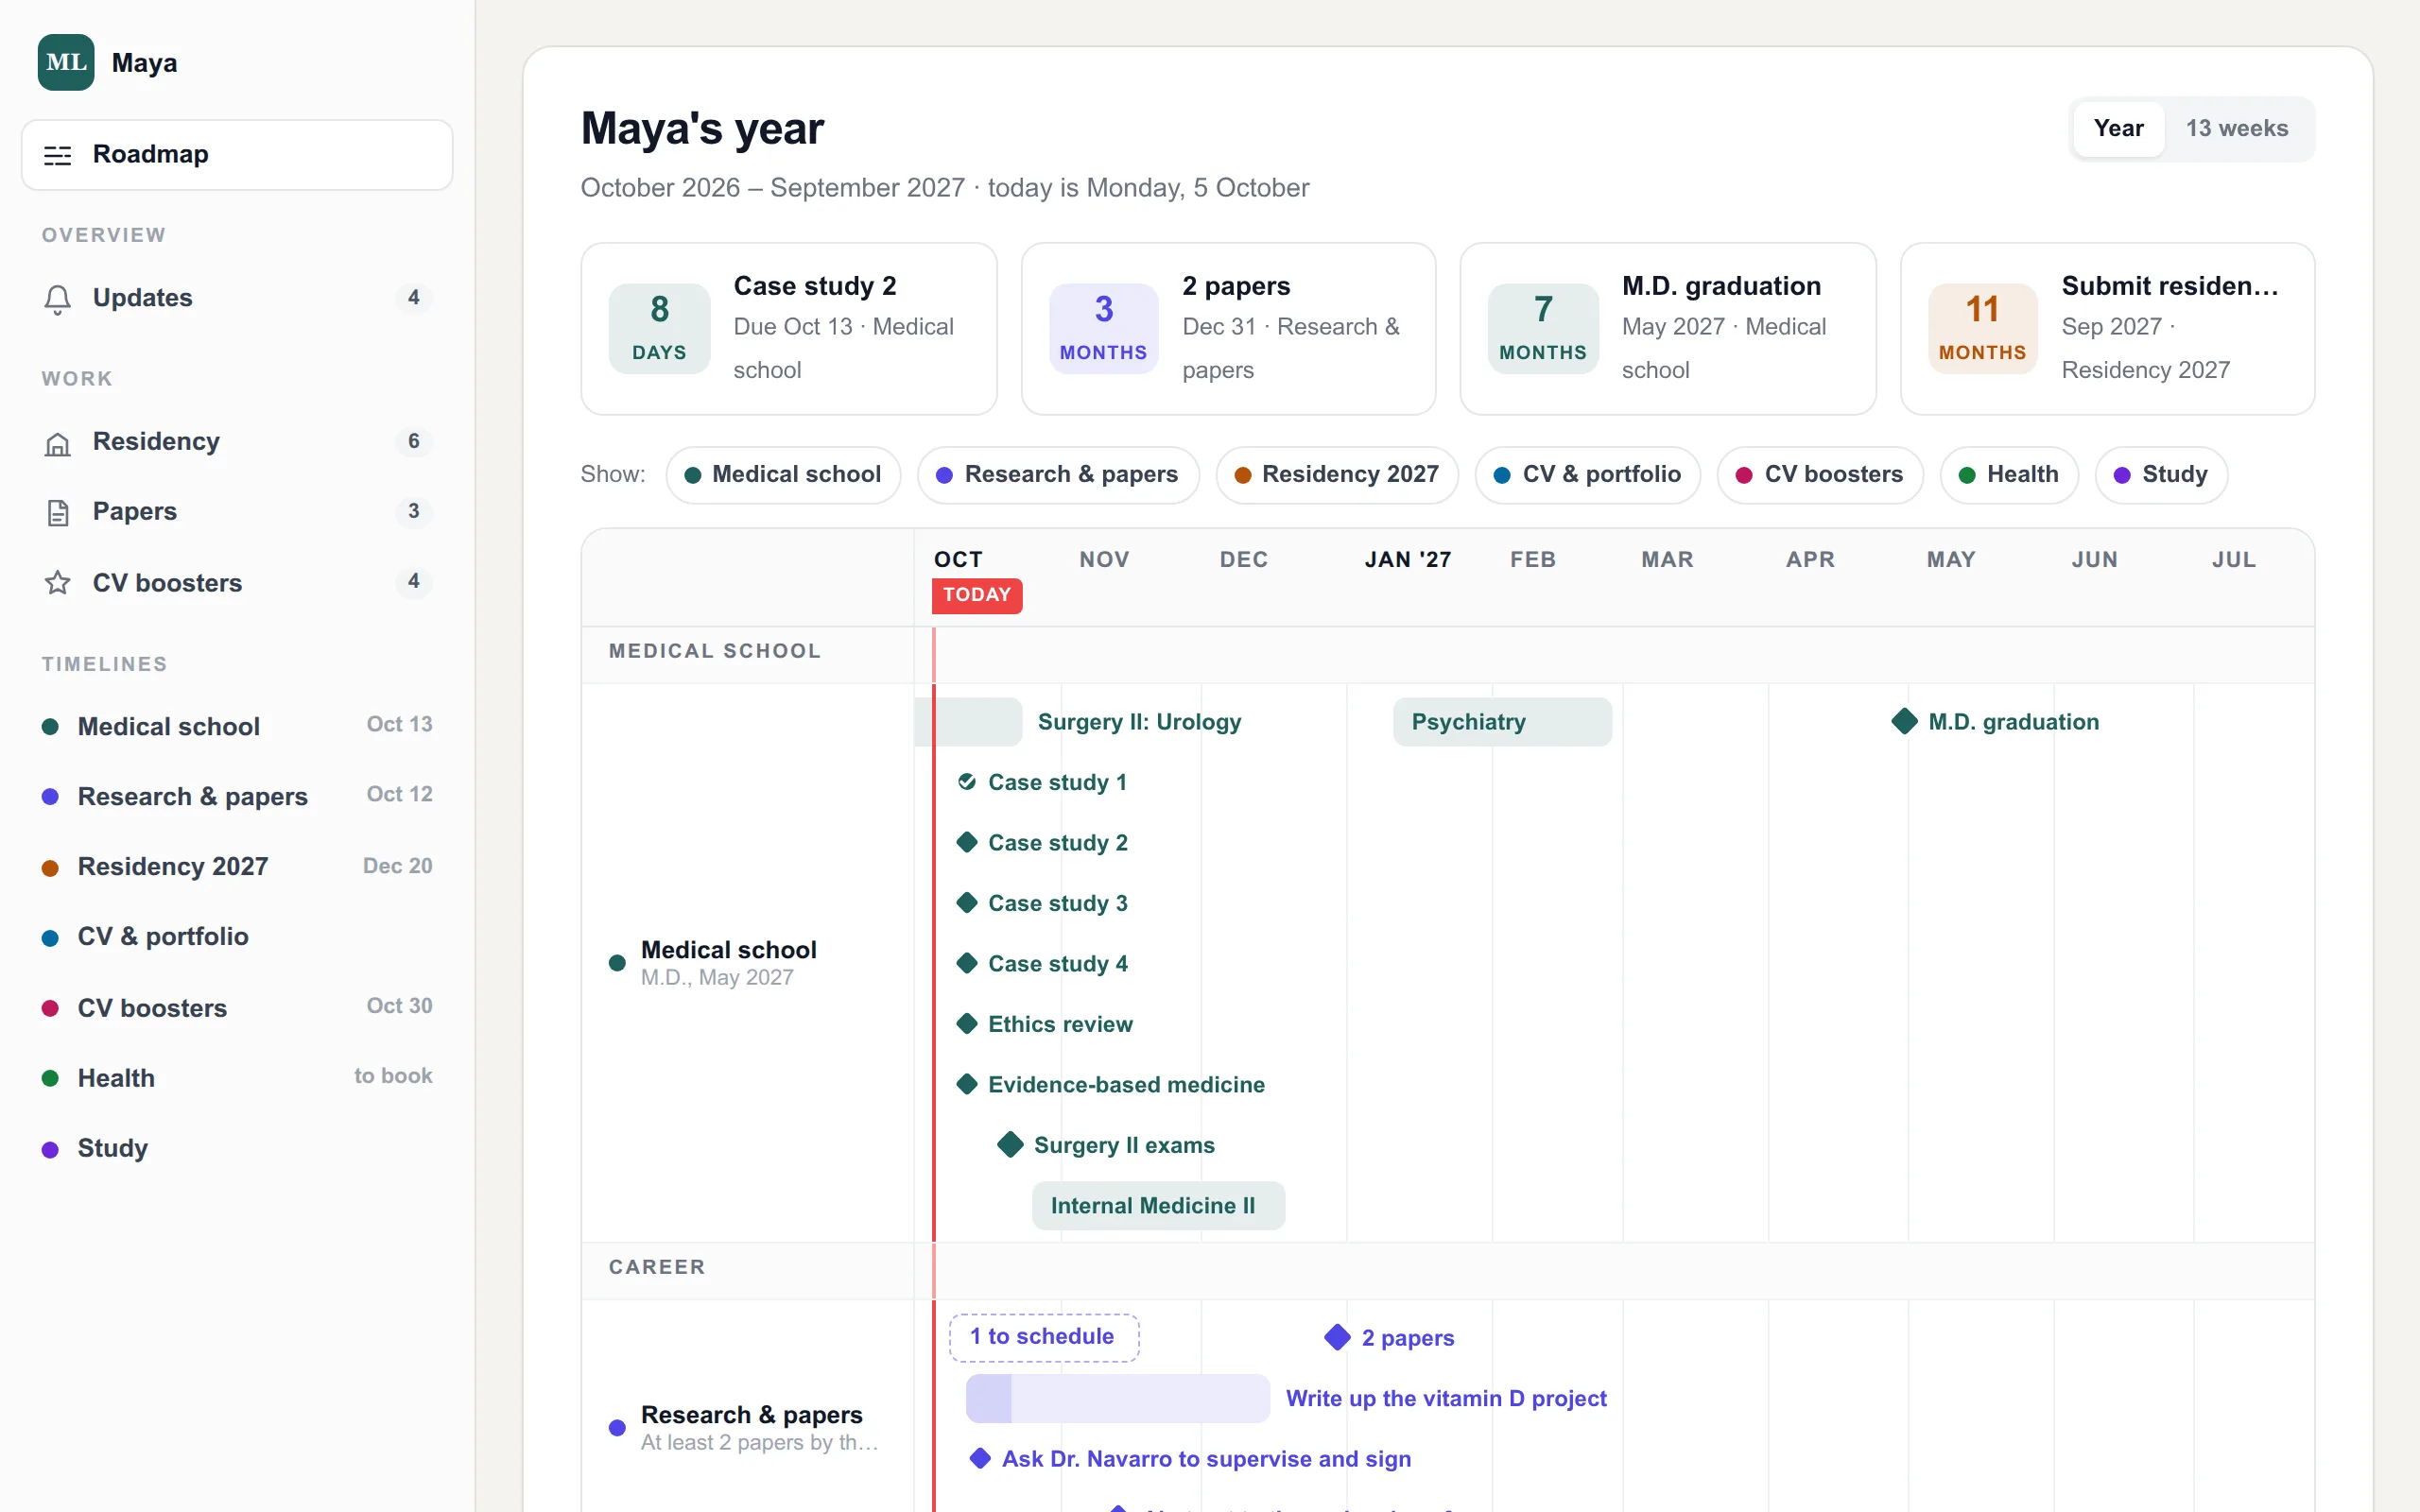Click Evidence-based medicine milestone diamond

tap(966, 1084)
